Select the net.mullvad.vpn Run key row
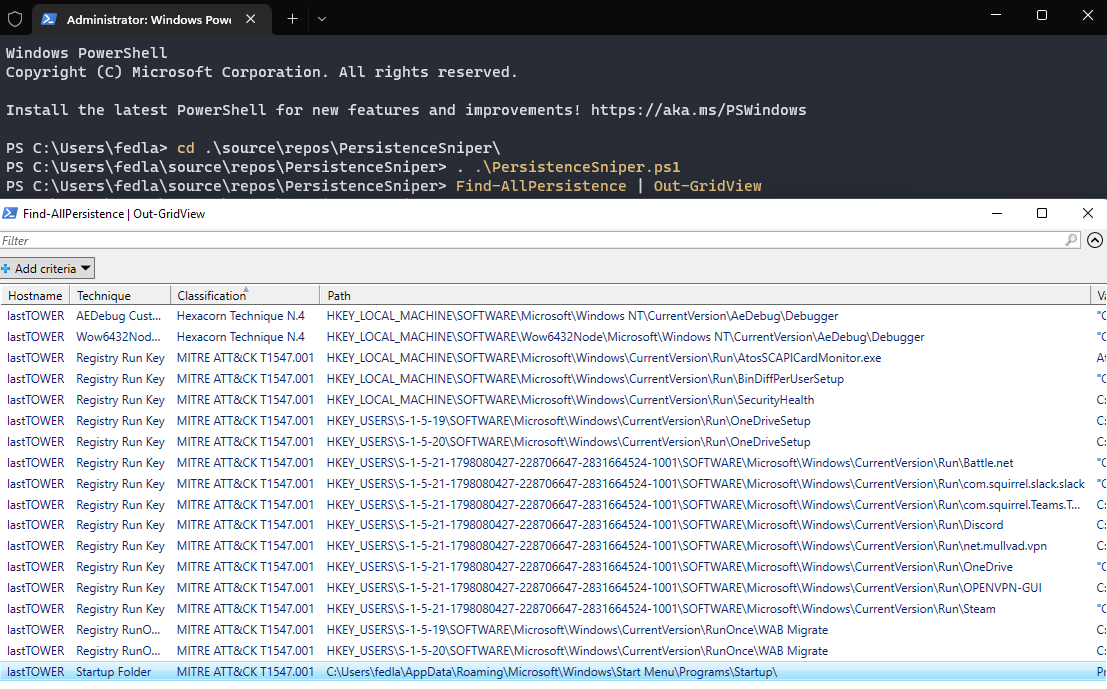 click(553, 546)
